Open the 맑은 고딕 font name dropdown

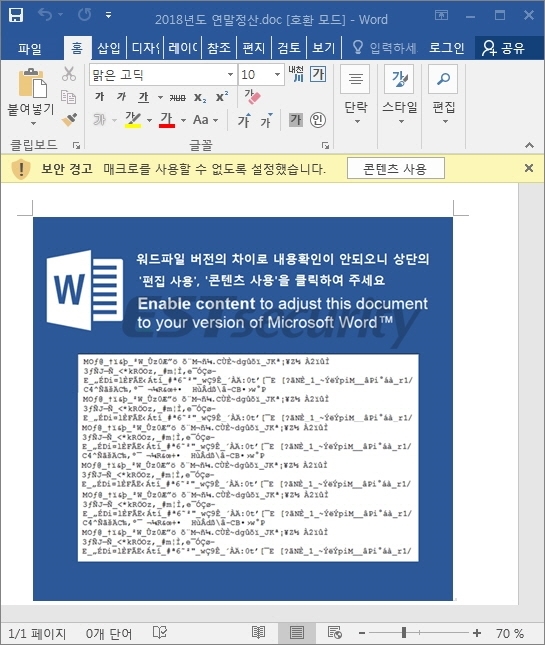pyautogui.click(x=230, y=75)
